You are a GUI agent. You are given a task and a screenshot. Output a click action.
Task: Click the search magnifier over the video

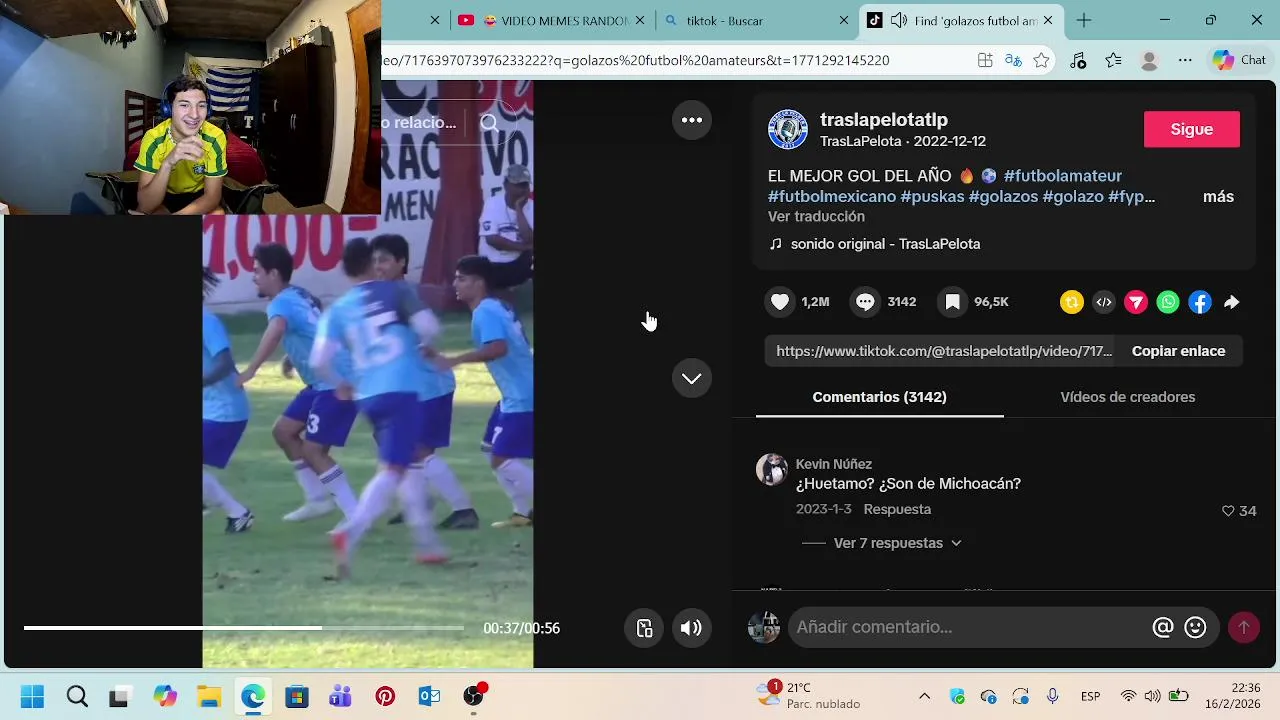click(489, 123)
